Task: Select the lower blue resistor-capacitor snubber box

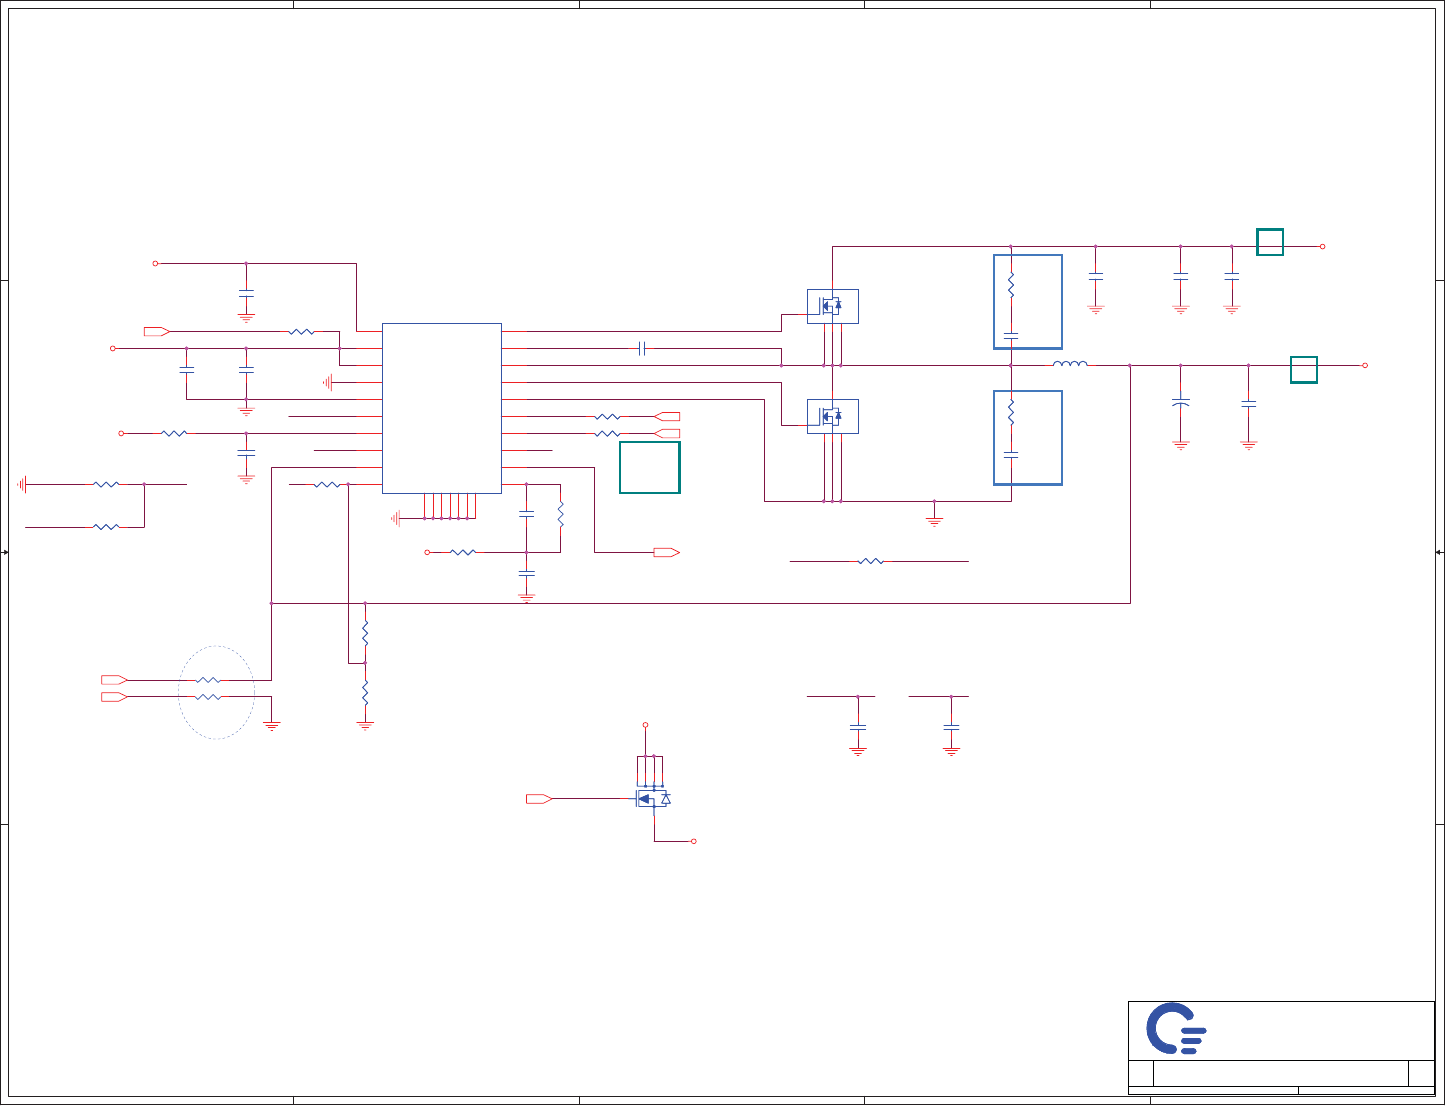Action: click(1028, 438)
